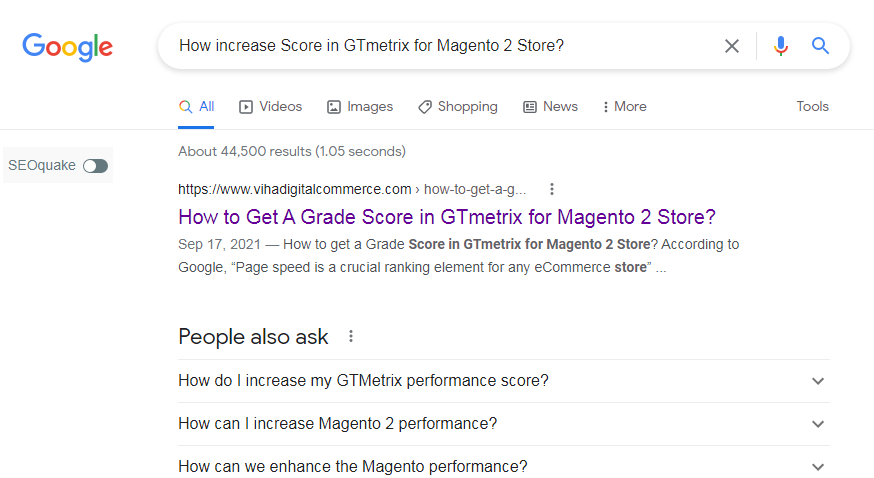874x478 pixels.
Task: Open 'How to Get A Grade Score' result
Action: [446, 217]
